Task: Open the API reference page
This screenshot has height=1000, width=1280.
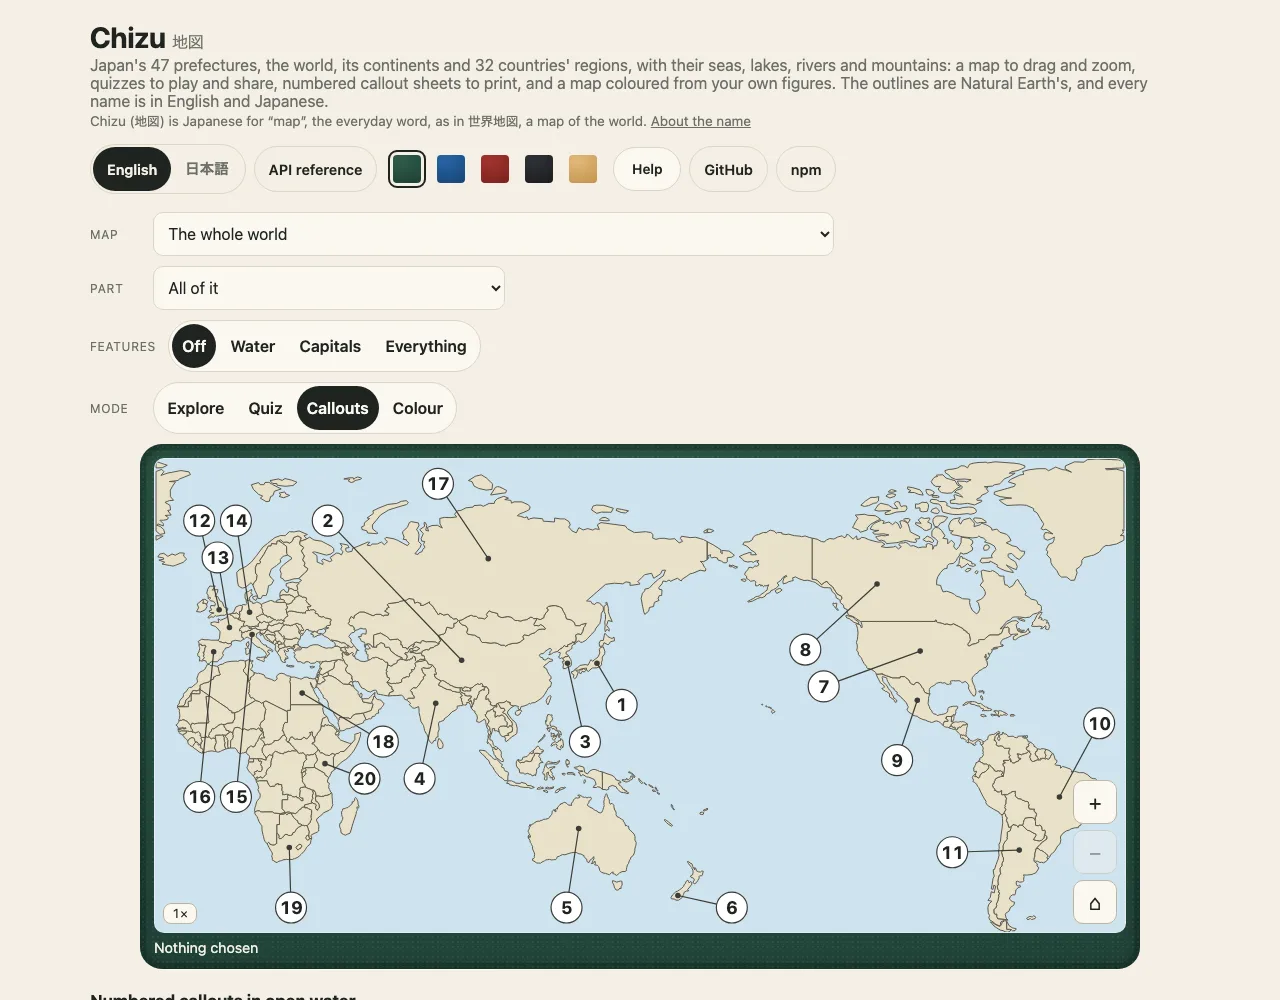Action: 315,170
